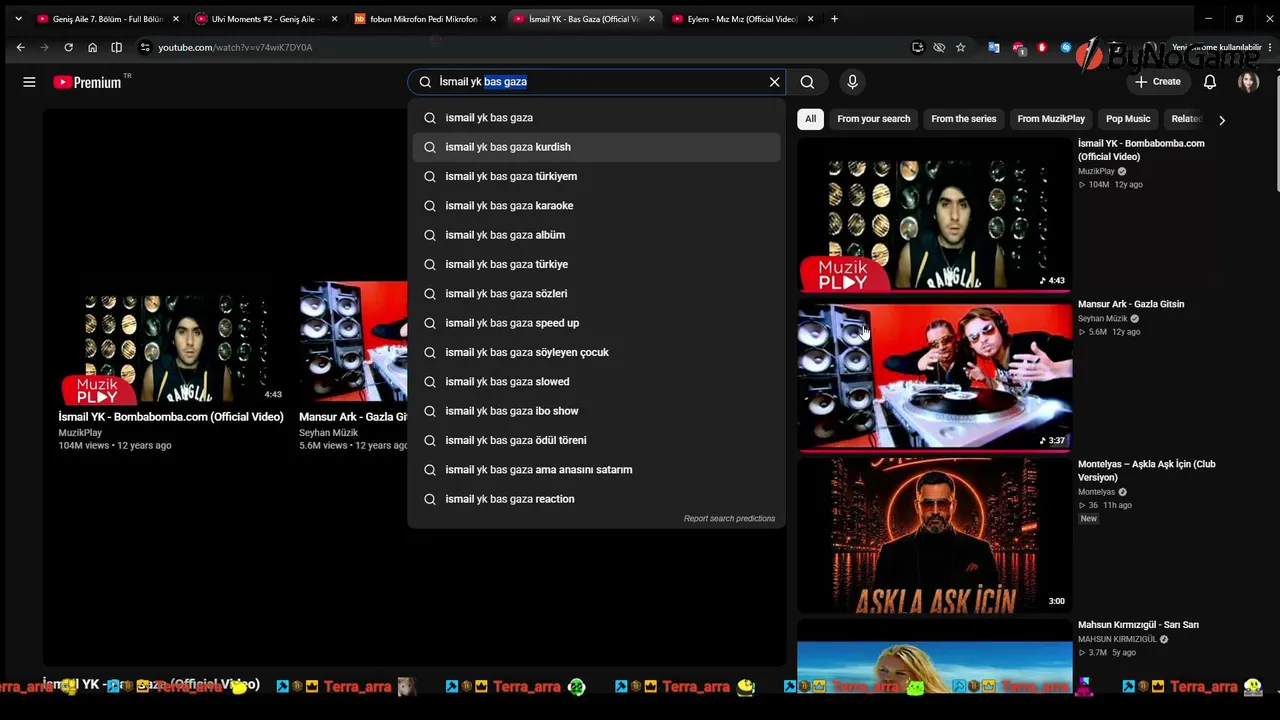The image size is (1280, 720).
Task: Select the "ismail yk bas gaza reaction" suggestion
Action: tap(596, 499)
